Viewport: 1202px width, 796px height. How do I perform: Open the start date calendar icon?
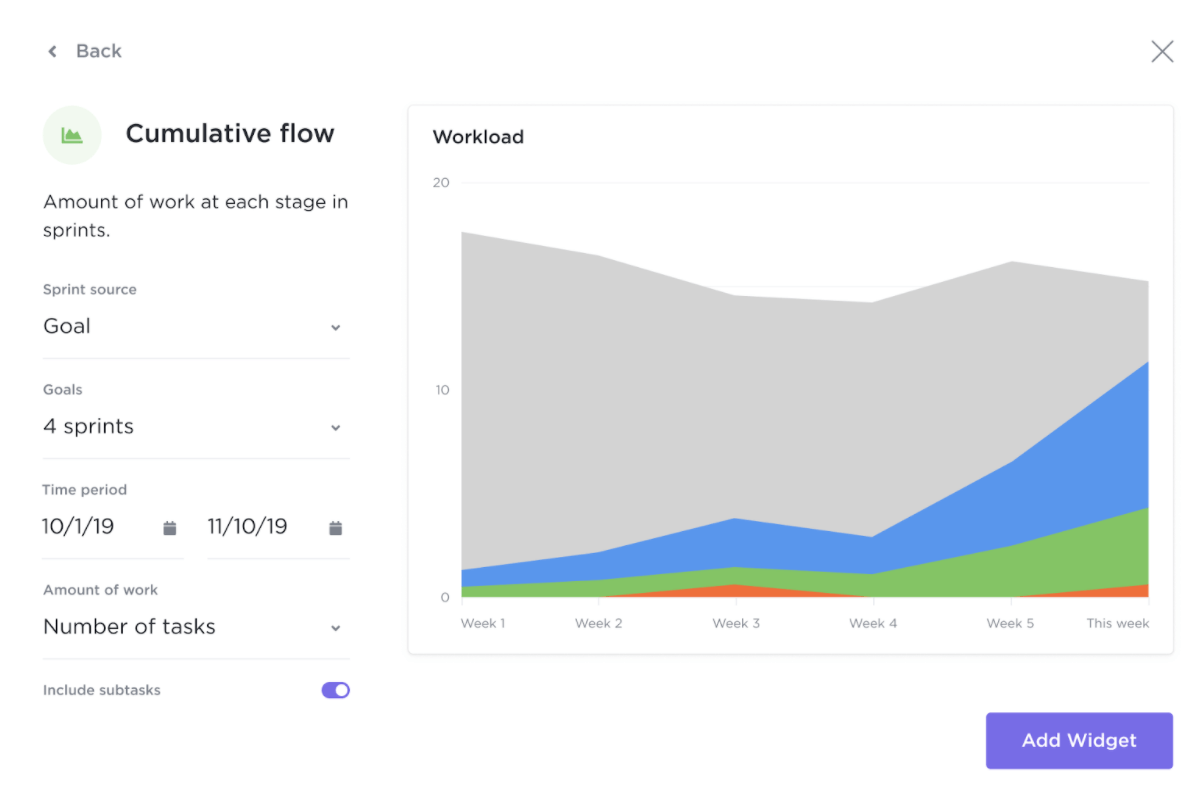click(x=170, y=528)
